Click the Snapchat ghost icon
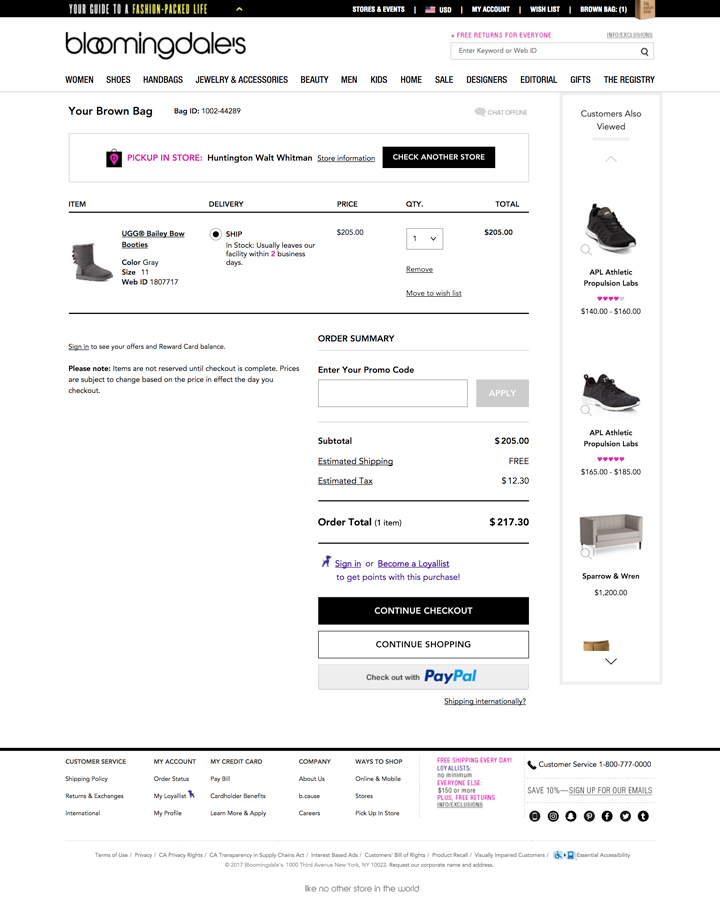The image size is (720, 915). click(571, 816)
